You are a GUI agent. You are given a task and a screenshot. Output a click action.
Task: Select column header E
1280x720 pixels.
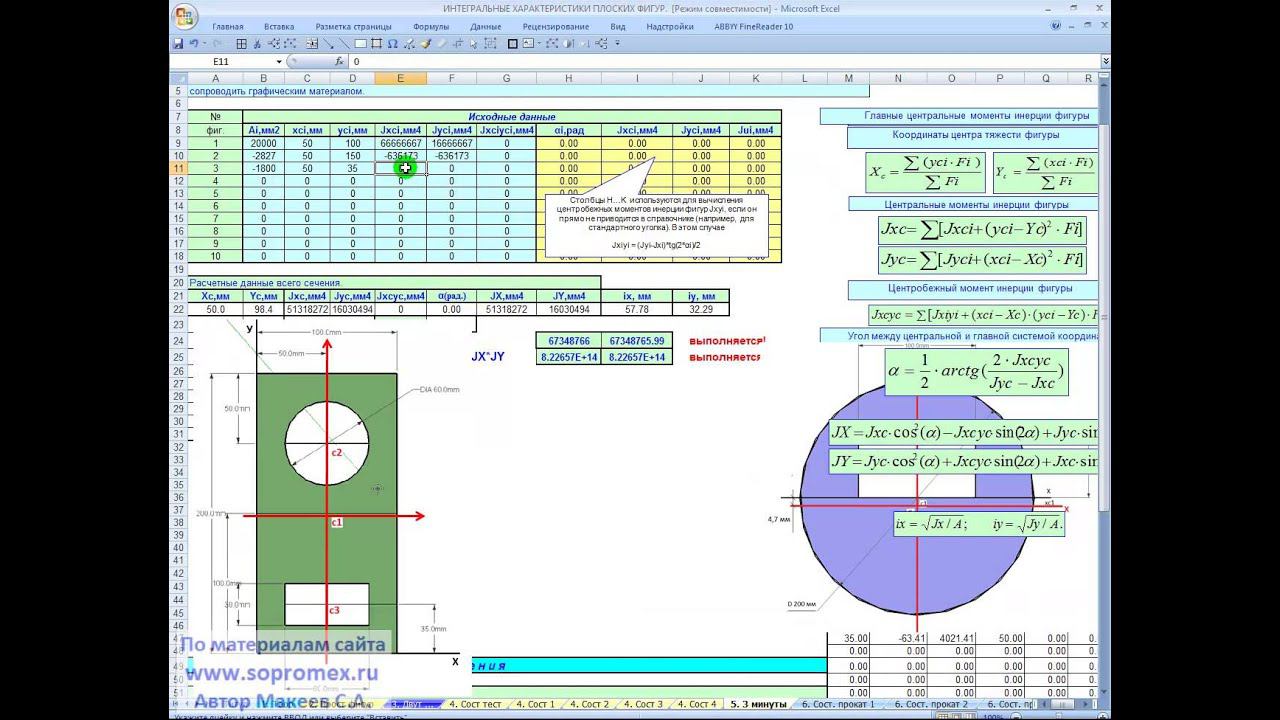[401, 78]
